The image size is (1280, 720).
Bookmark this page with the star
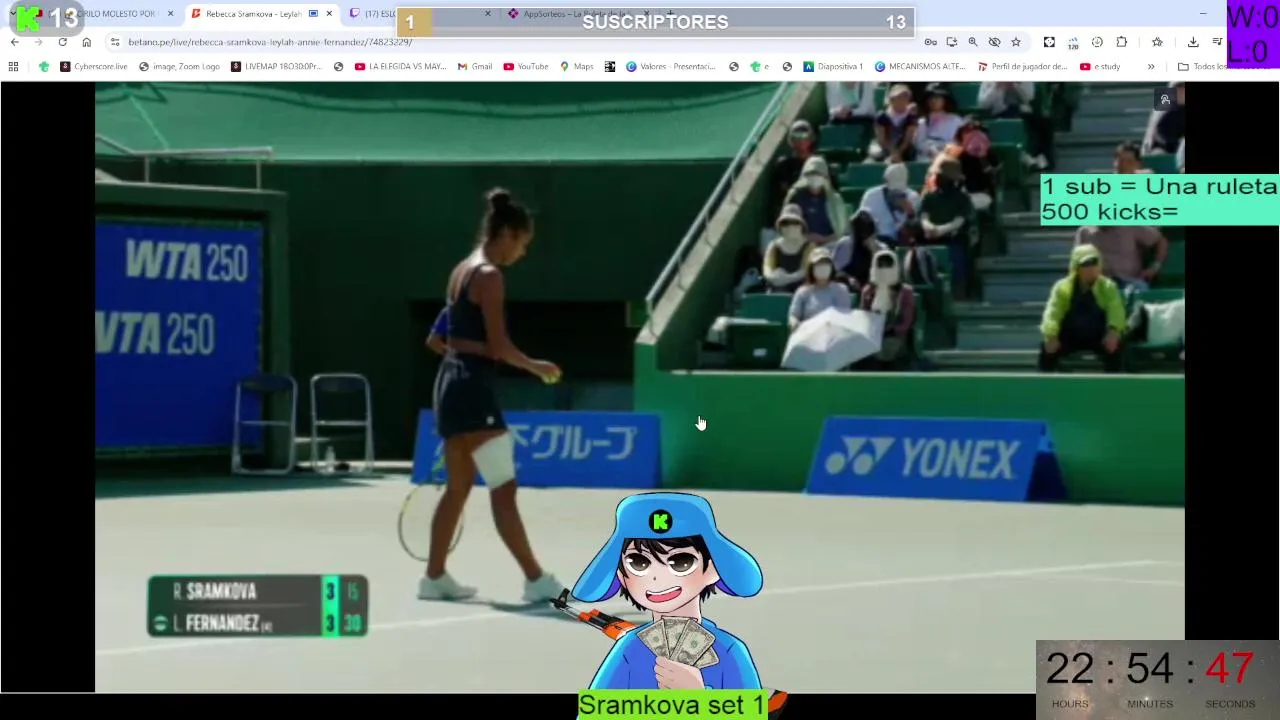coord(1016,42)
